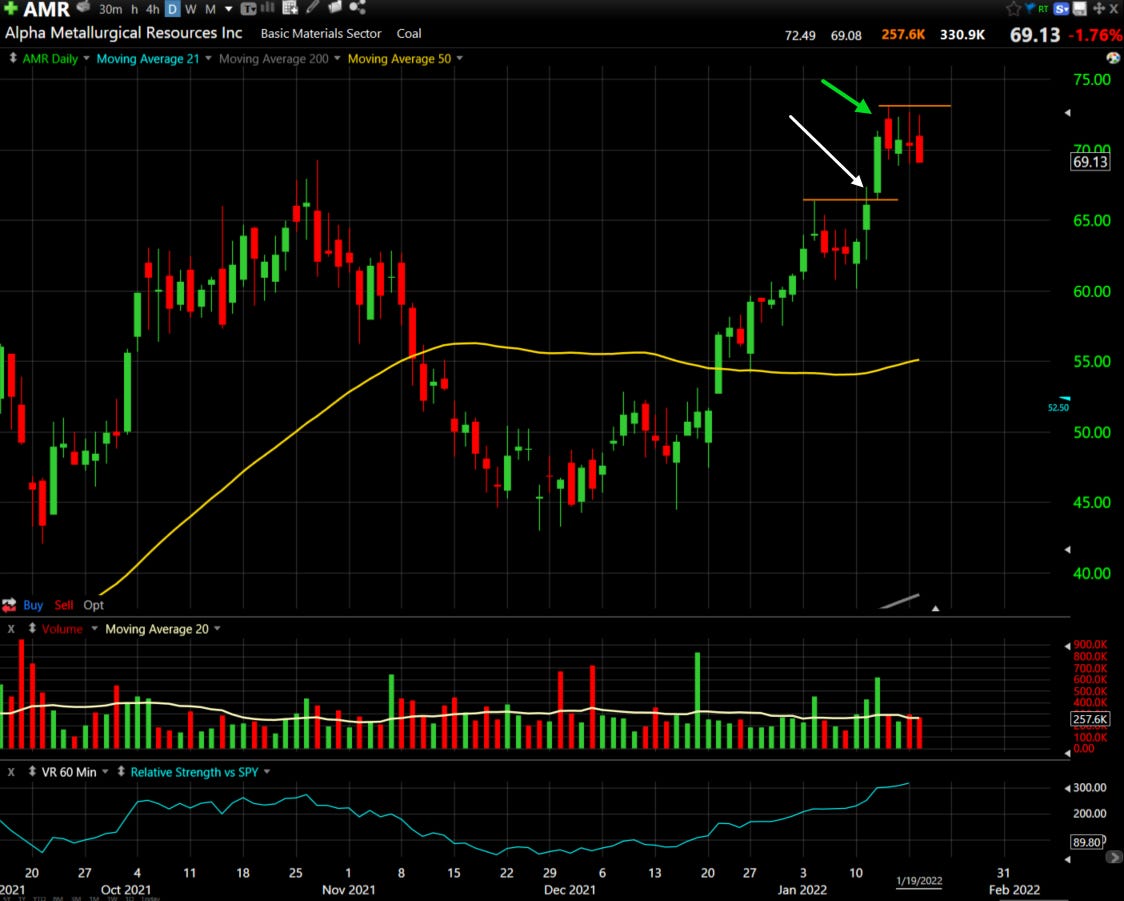Click the Buy button

[x=33, y=605]
